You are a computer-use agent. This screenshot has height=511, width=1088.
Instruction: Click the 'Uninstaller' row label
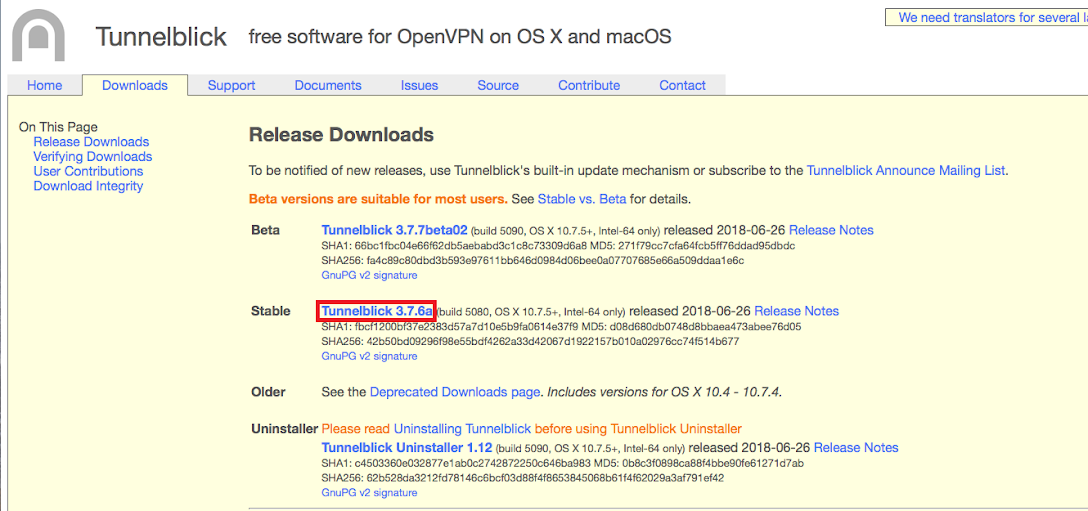pos(284,428)
